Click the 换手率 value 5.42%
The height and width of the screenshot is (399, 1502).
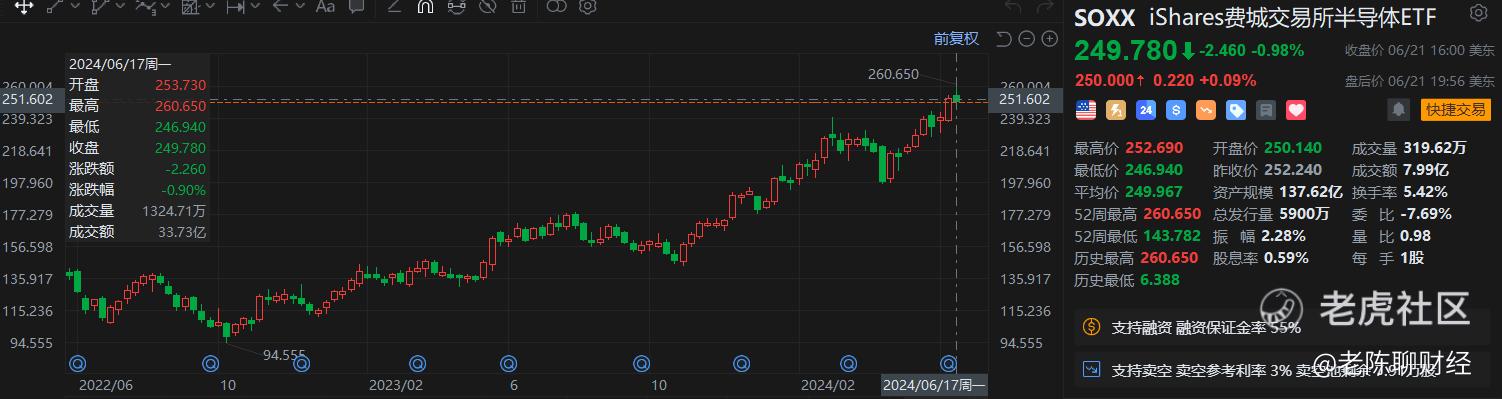1424,192
